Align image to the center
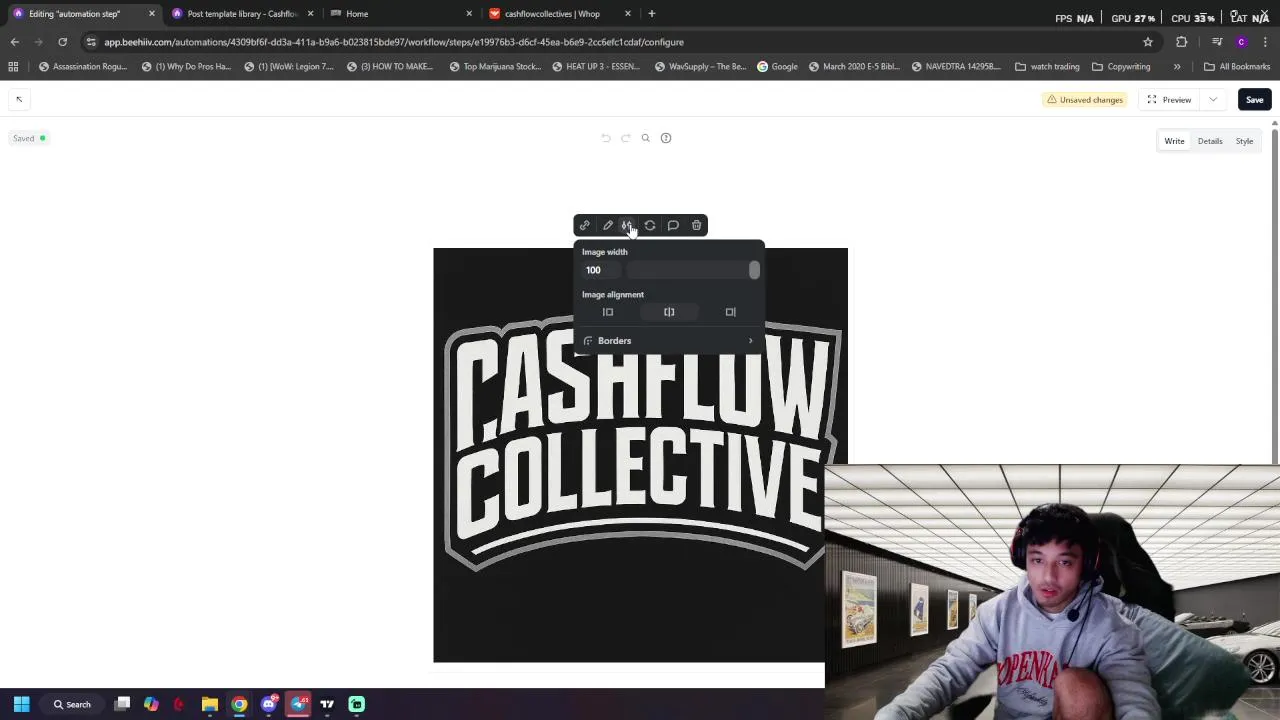Viewport: 1280px width, 720px height. point(669,312)
